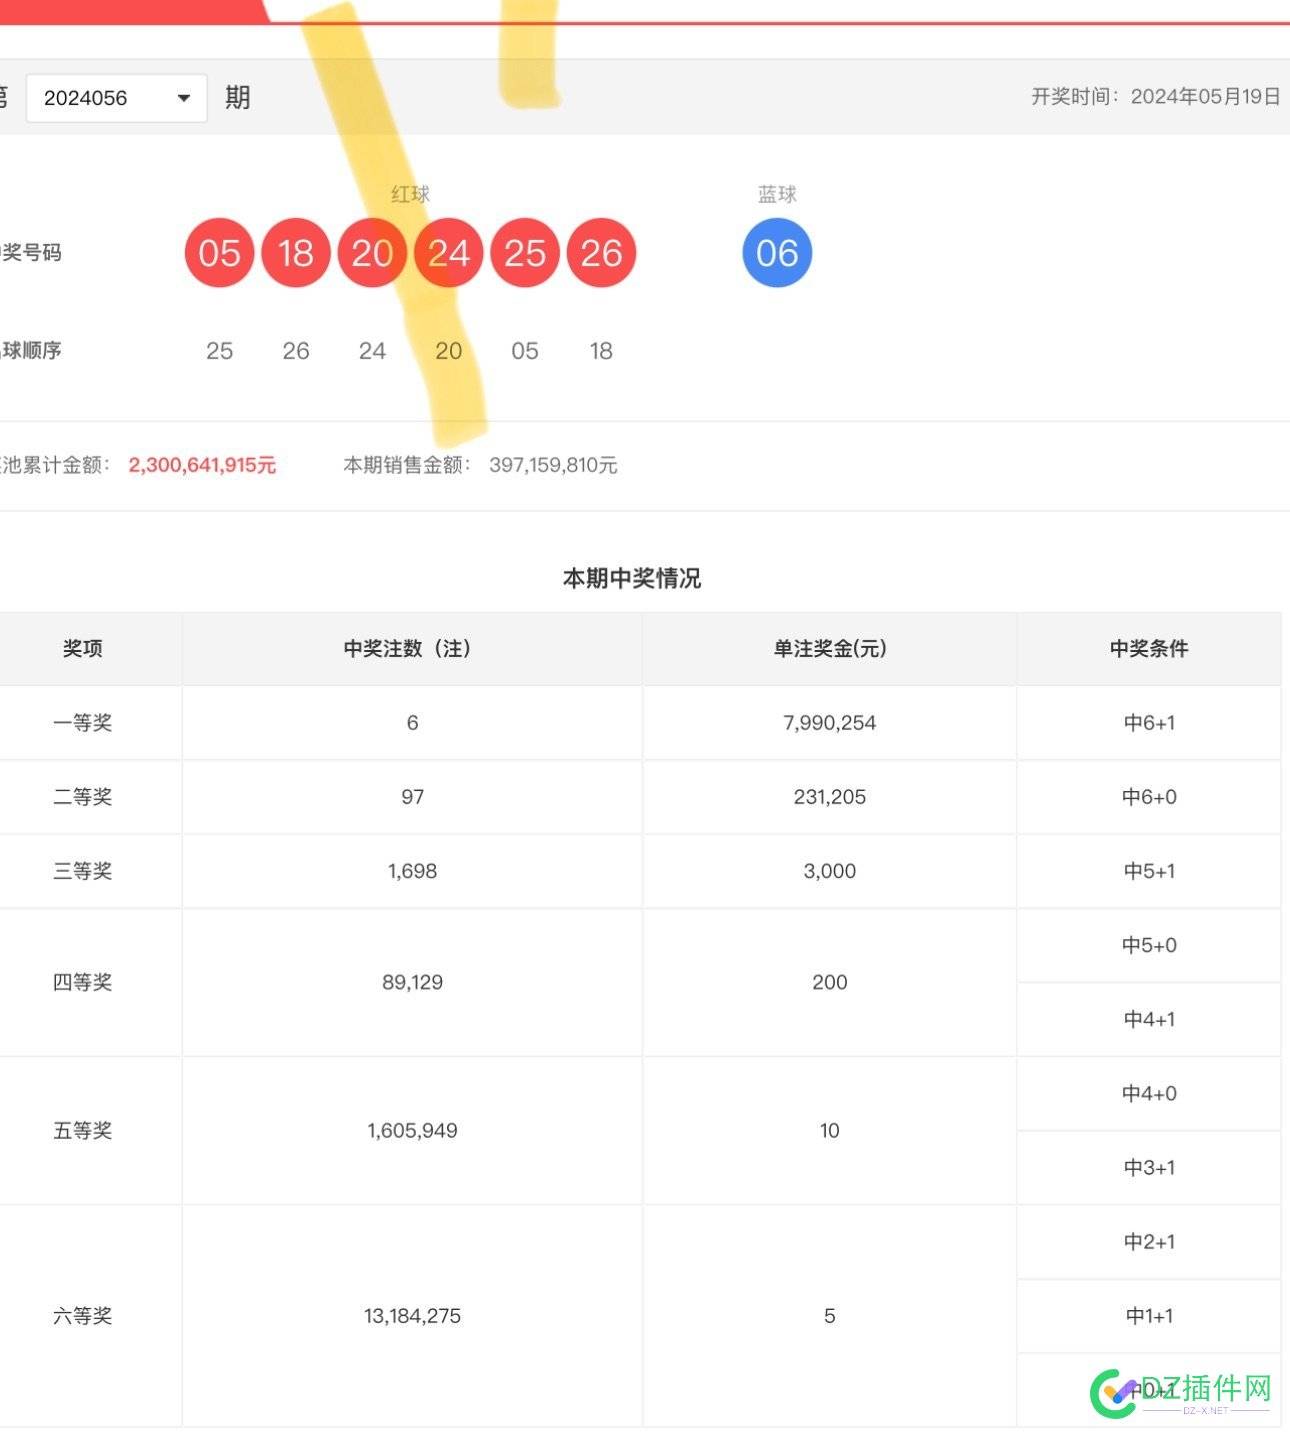This screenshot has height=1434, width=1290.
Task: Click last draw-order number 18
Action: pos(601,351)
